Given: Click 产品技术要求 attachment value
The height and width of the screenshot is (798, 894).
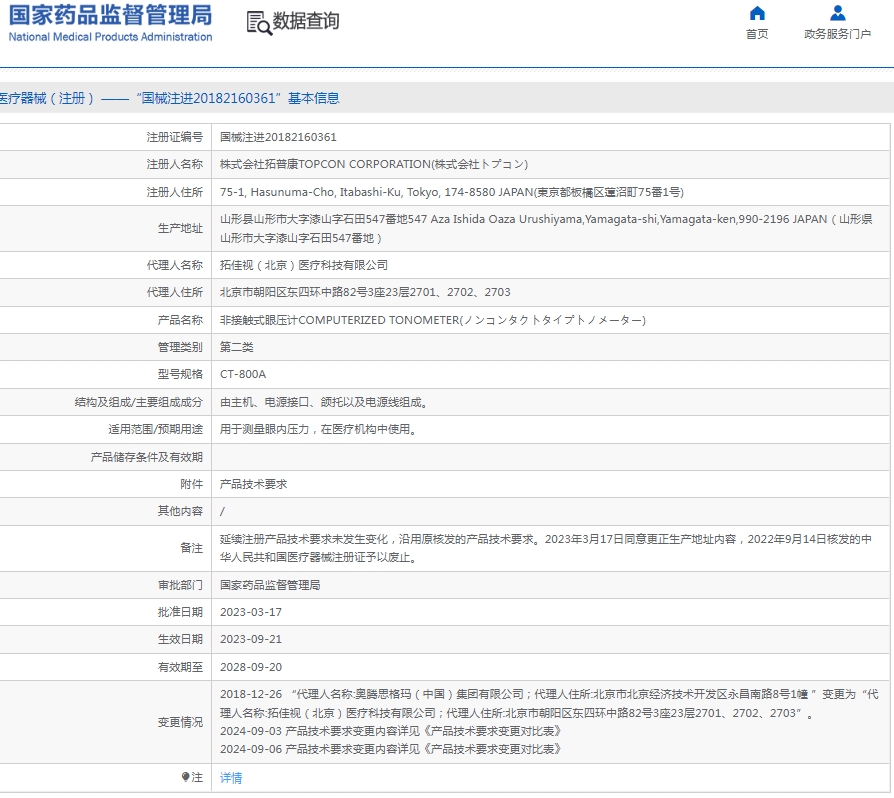Looking at the screenshot, I should [x=254, y=484].
